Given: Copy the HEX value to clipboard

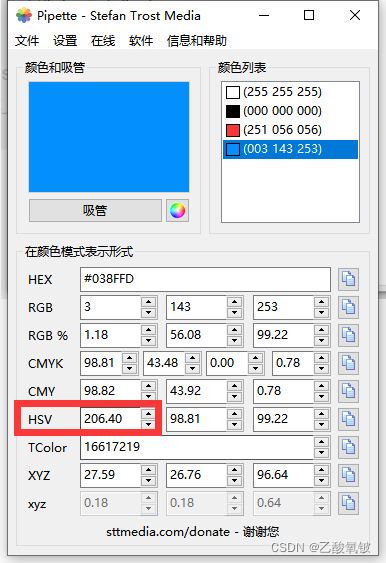Looking at the screenshot, I should click(x=348, y=279).
